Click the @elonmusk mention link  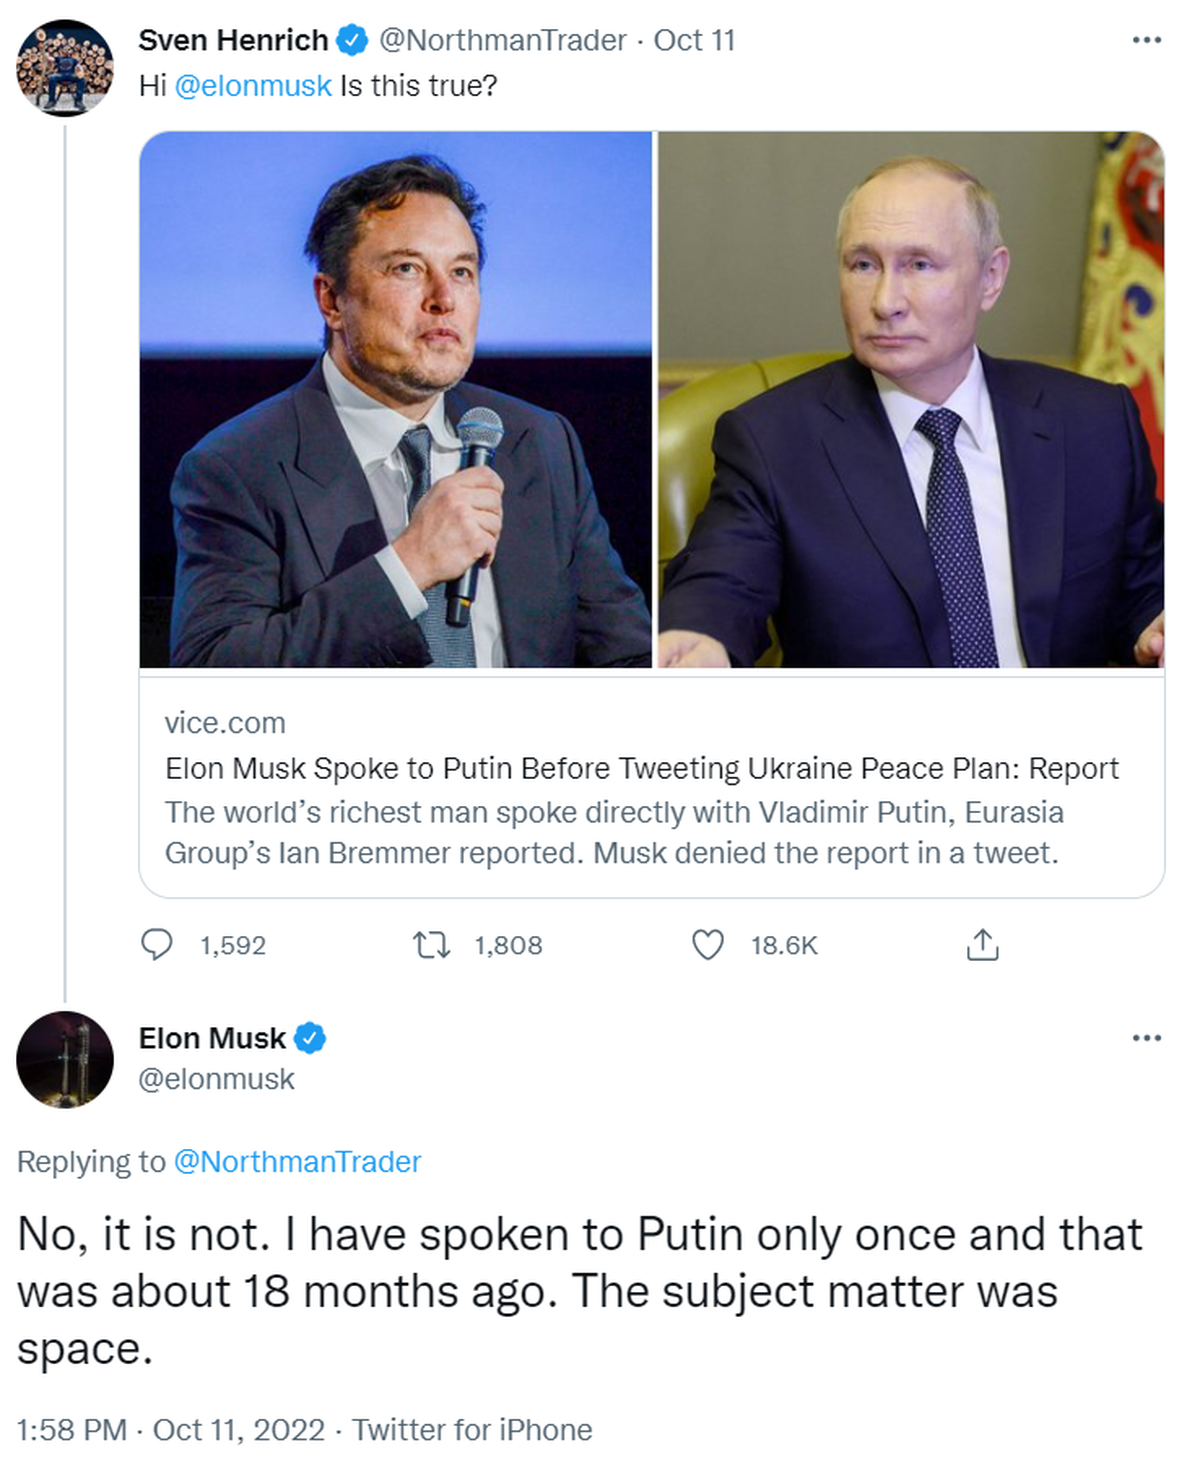click(x=253, y=86)
